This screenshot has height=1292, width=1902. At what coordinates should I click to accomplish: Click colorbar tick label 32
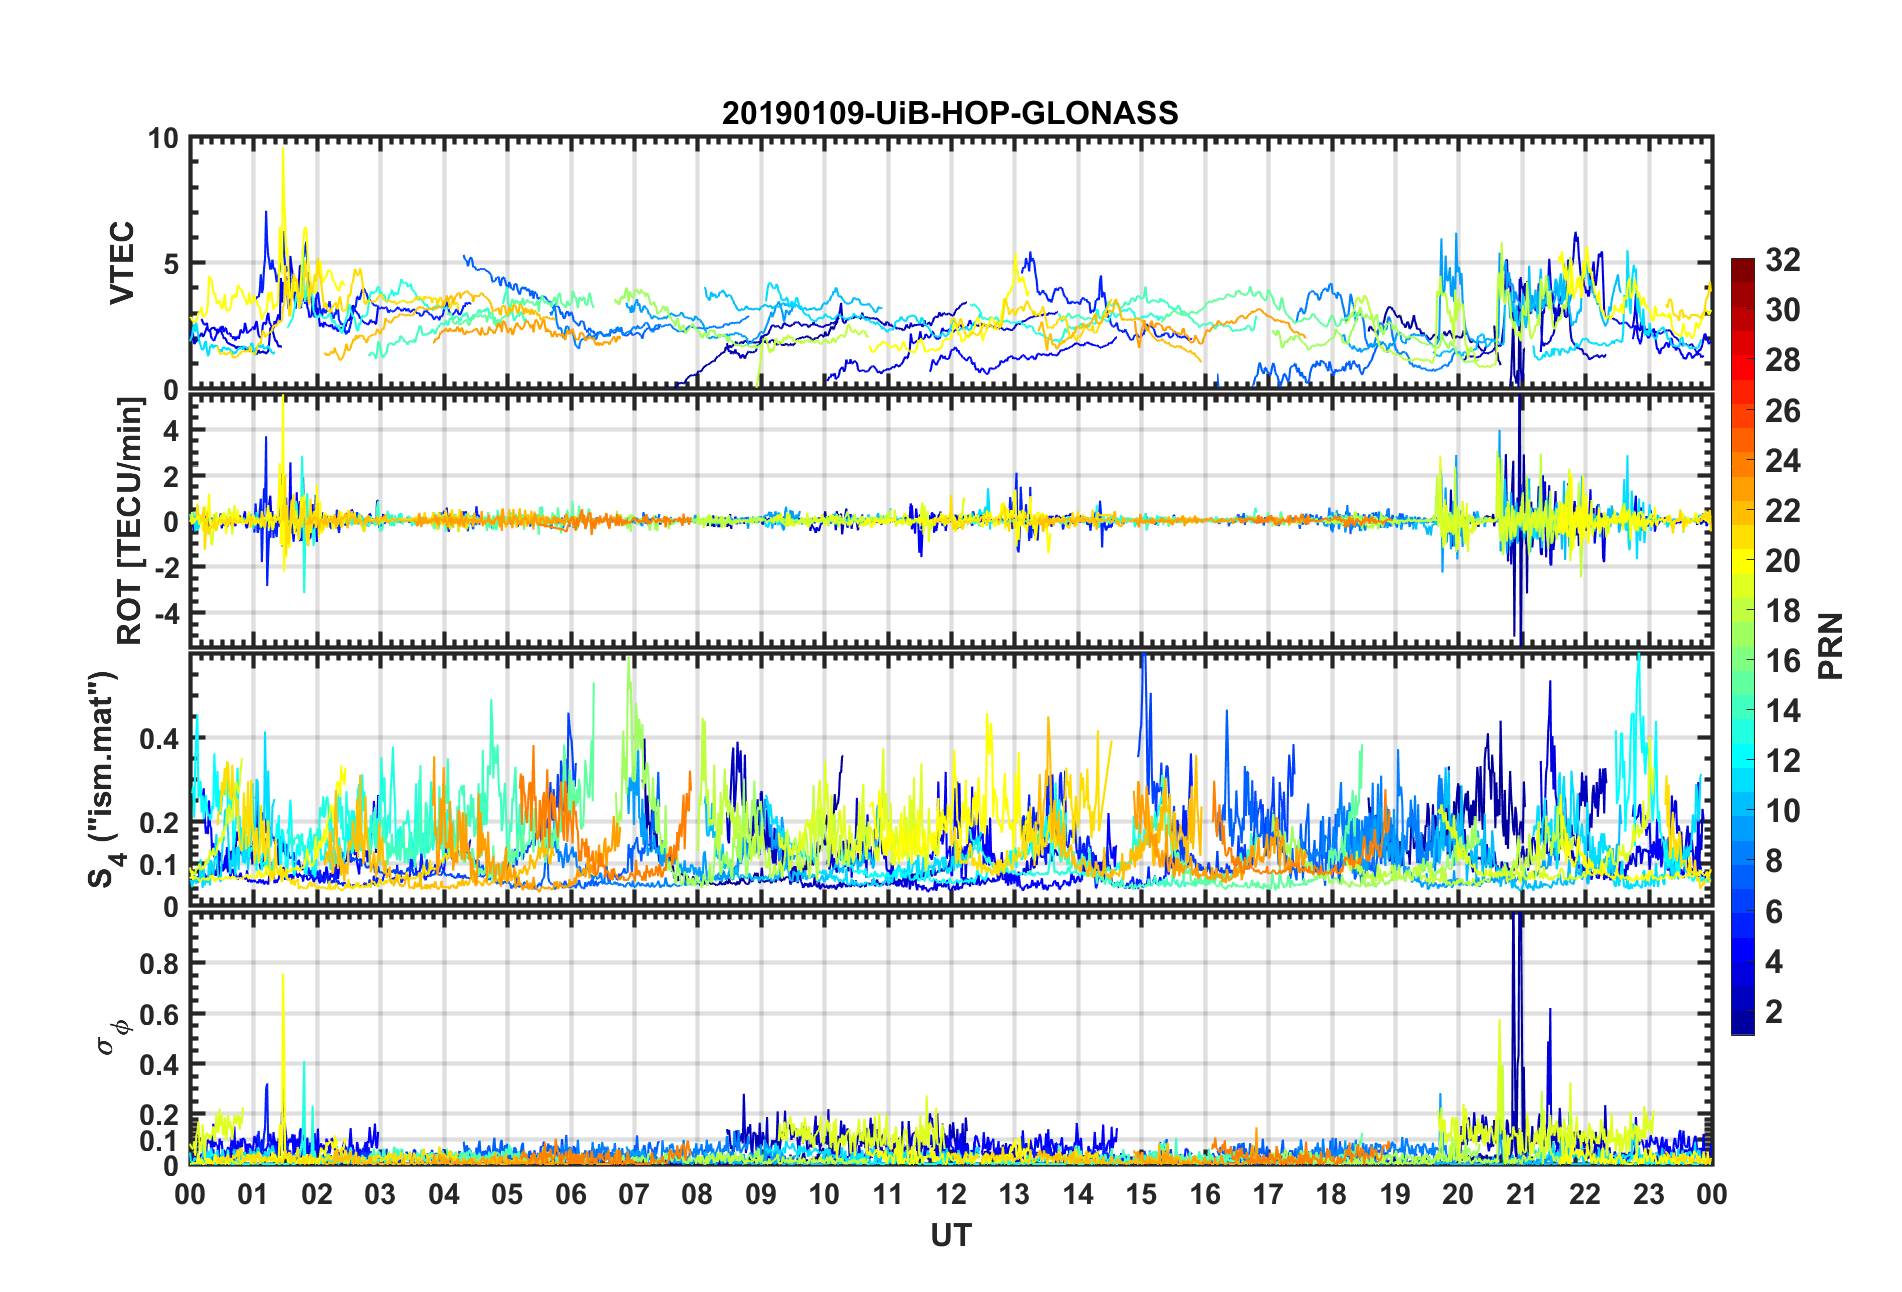tap(1782, 260)
